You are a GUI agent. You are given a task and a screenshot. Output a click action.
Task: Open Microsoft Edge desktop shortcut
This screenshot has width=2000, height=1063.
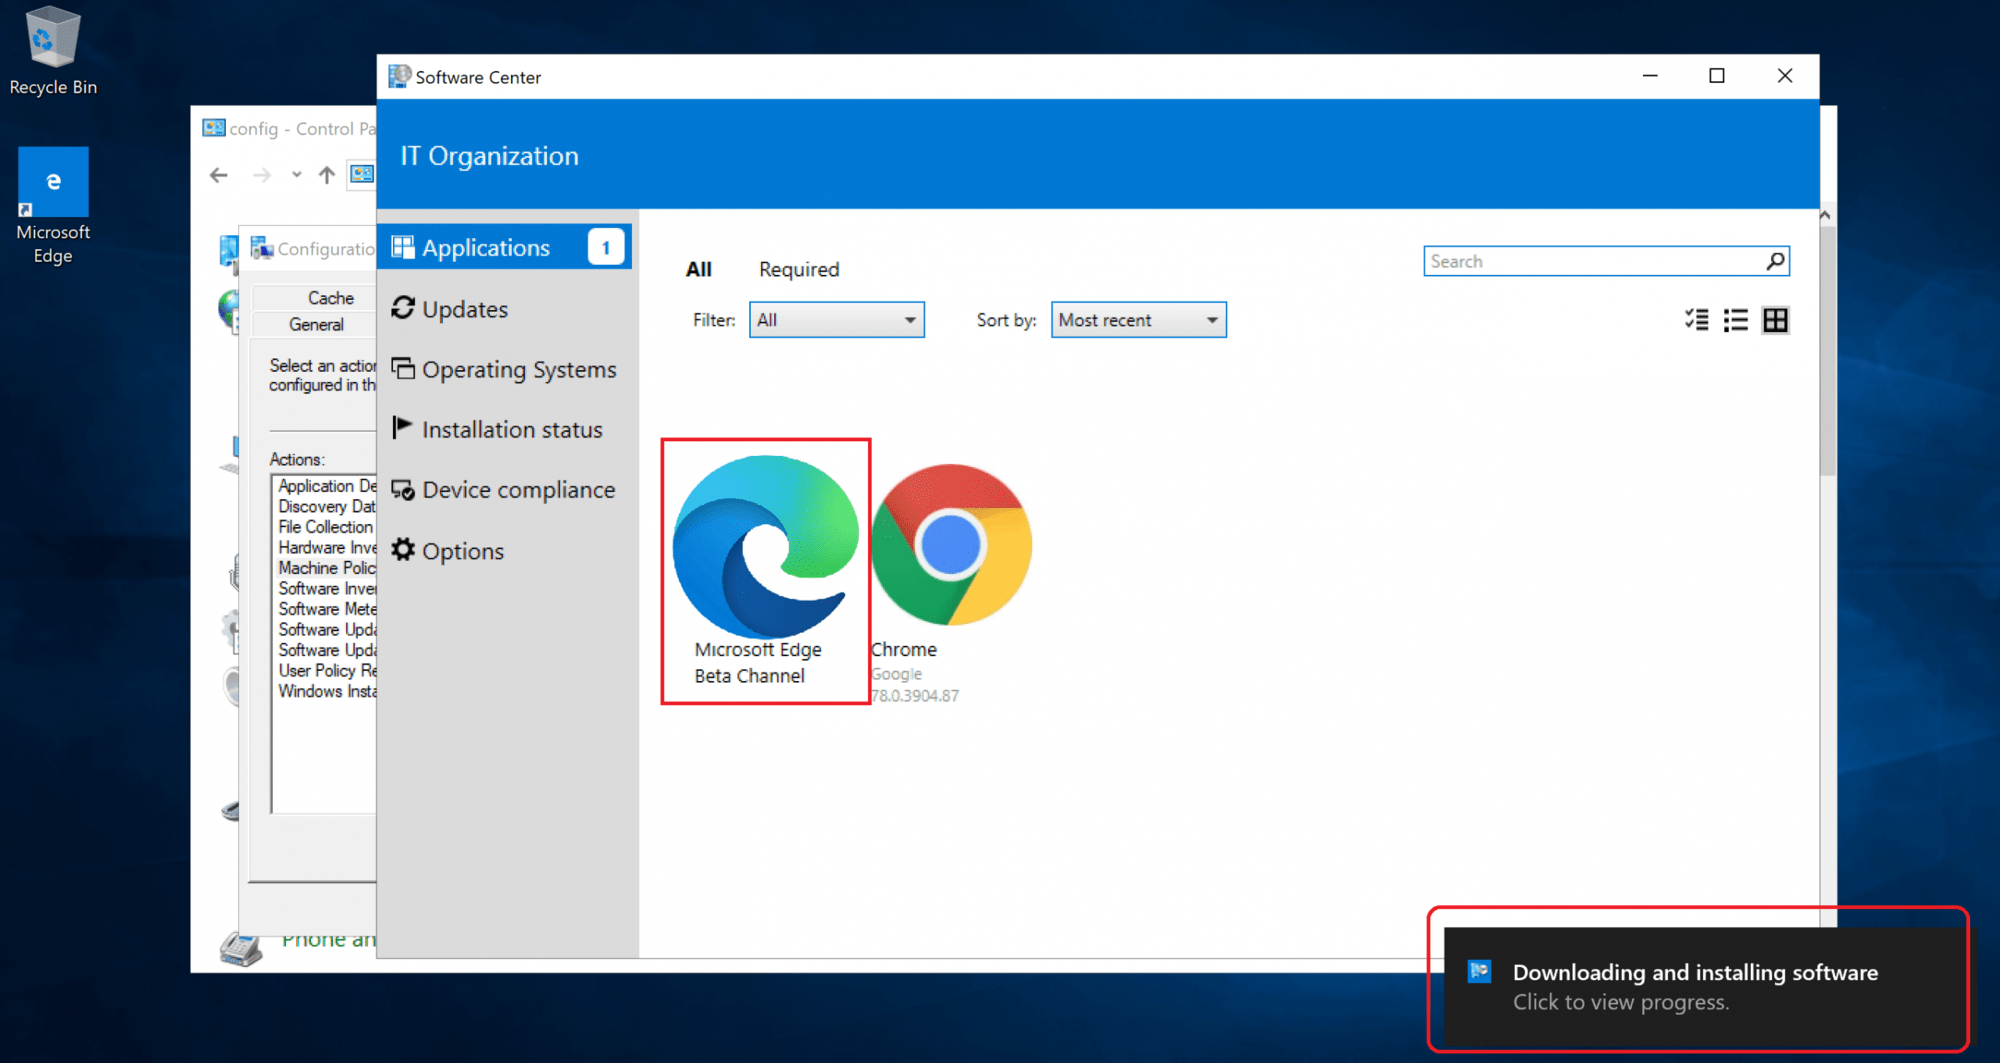point(53,206)
